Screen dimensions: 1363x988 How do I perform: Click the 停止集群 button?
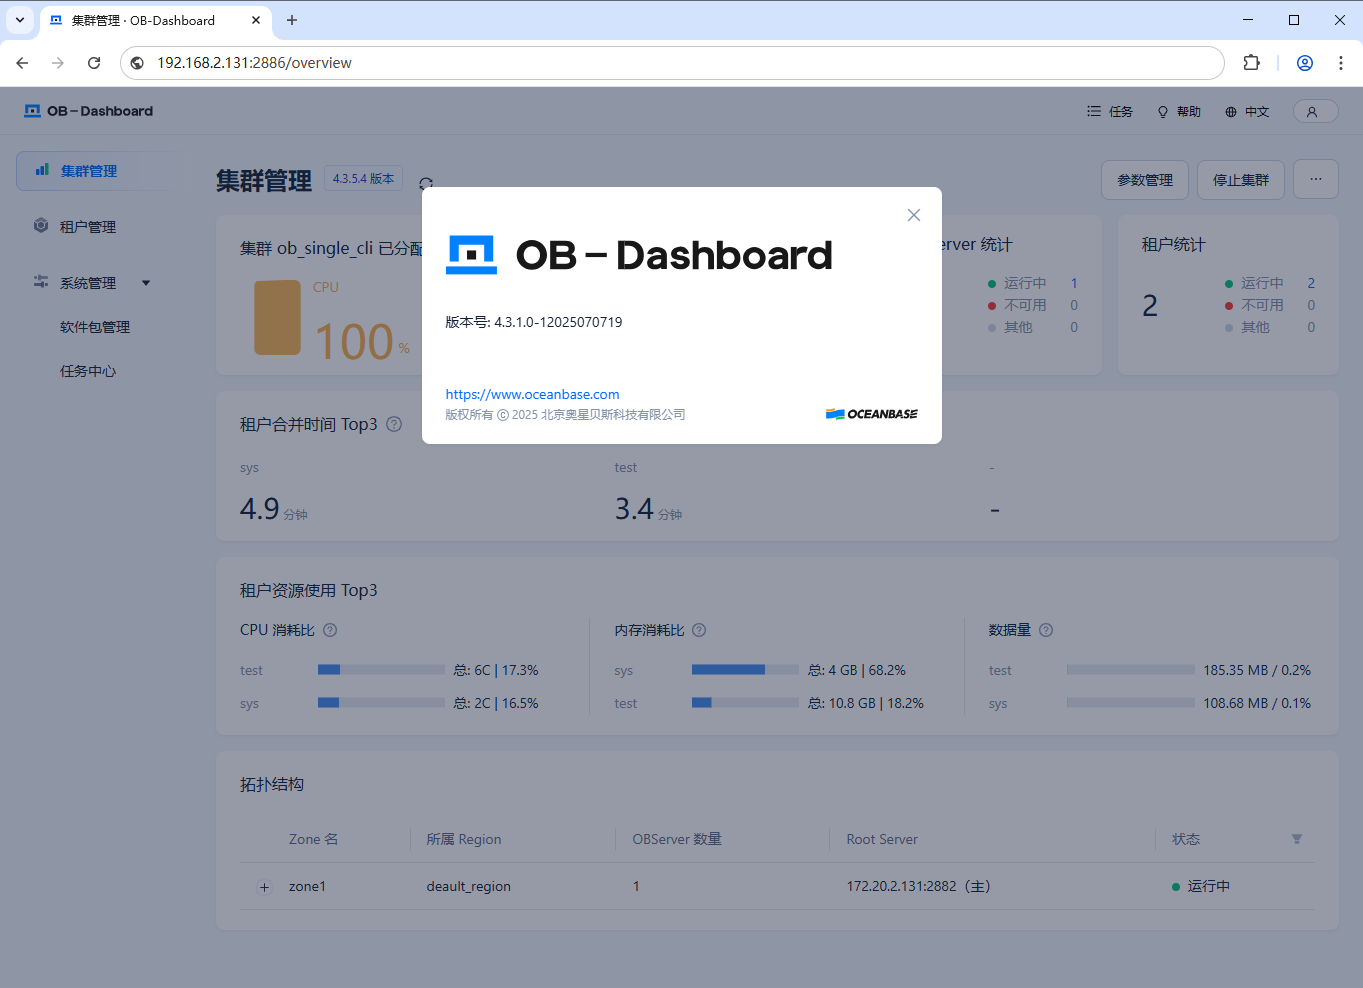click(x=1240, y=180)
